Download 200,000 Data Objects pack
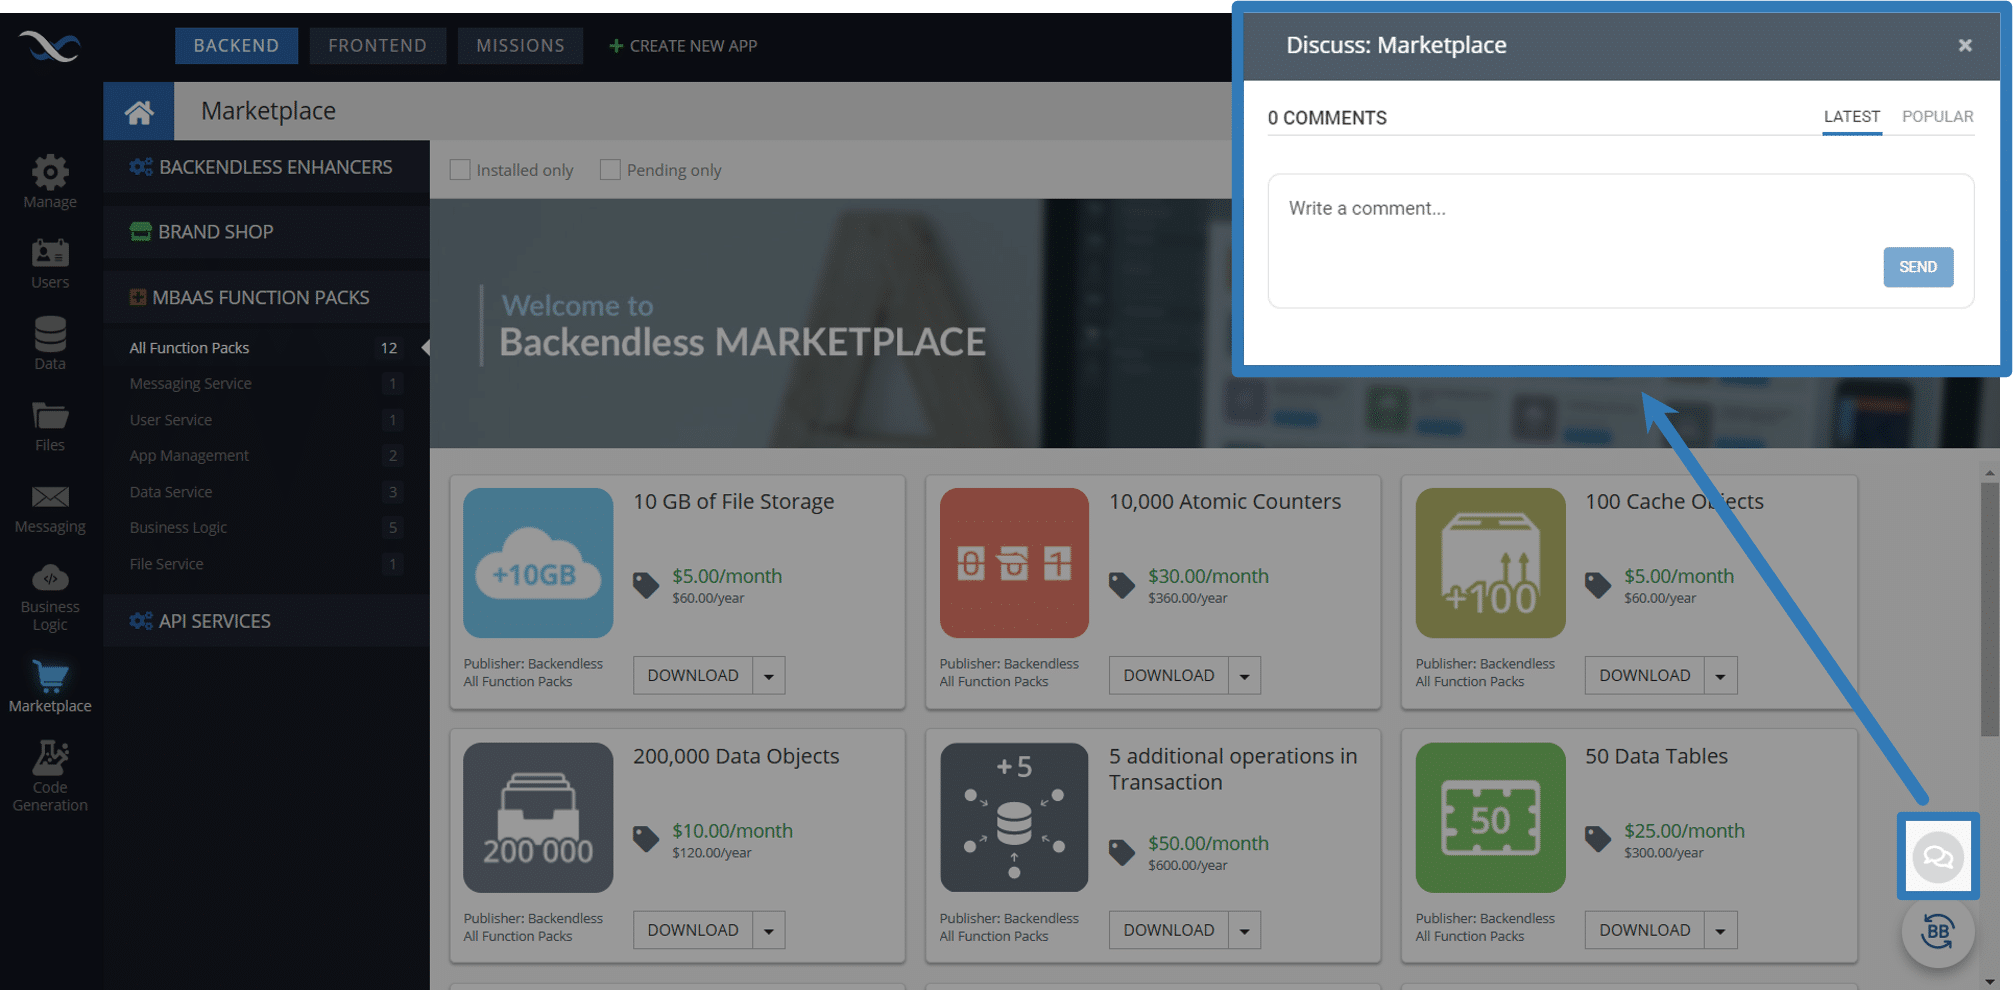Image resolution: width=2013 pixels, height=990 pixels. 693,930
